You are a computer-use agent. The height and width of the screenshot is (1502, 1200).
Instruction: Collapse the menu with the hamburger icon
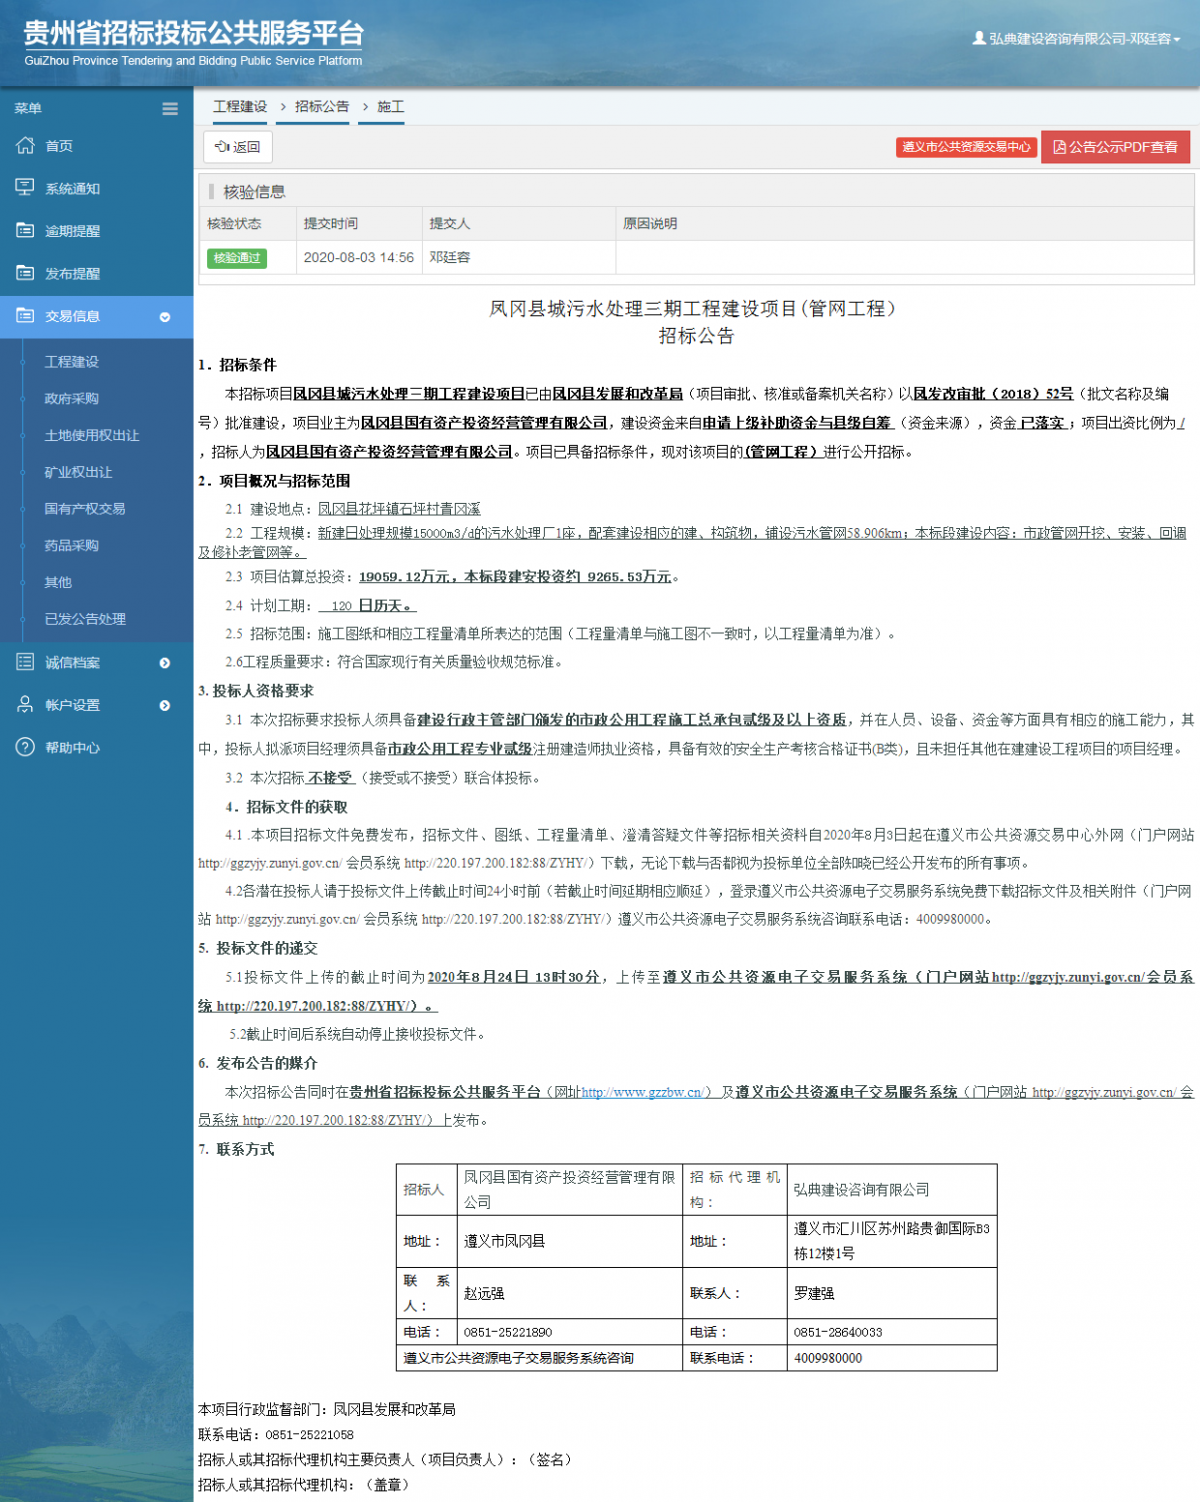pyautogui.click(x=169, y=109)
